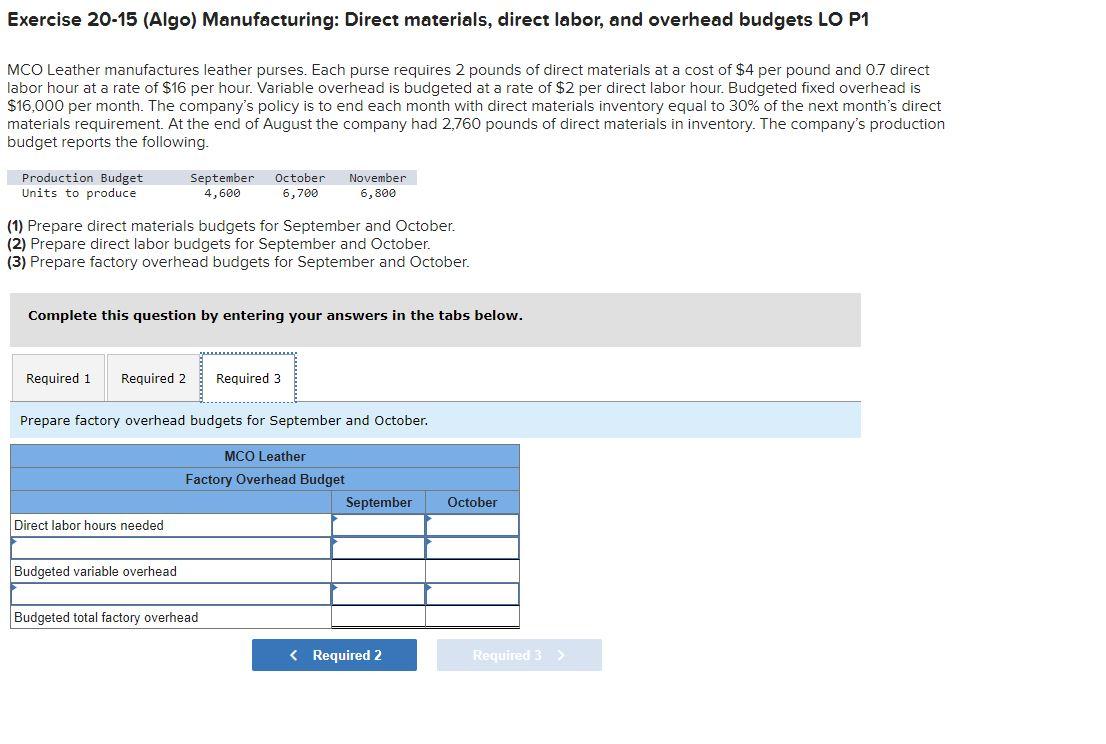The height and width of the screenshot is (744, 1106).
Task: Click the September column header
Action: tap(378, 502)
